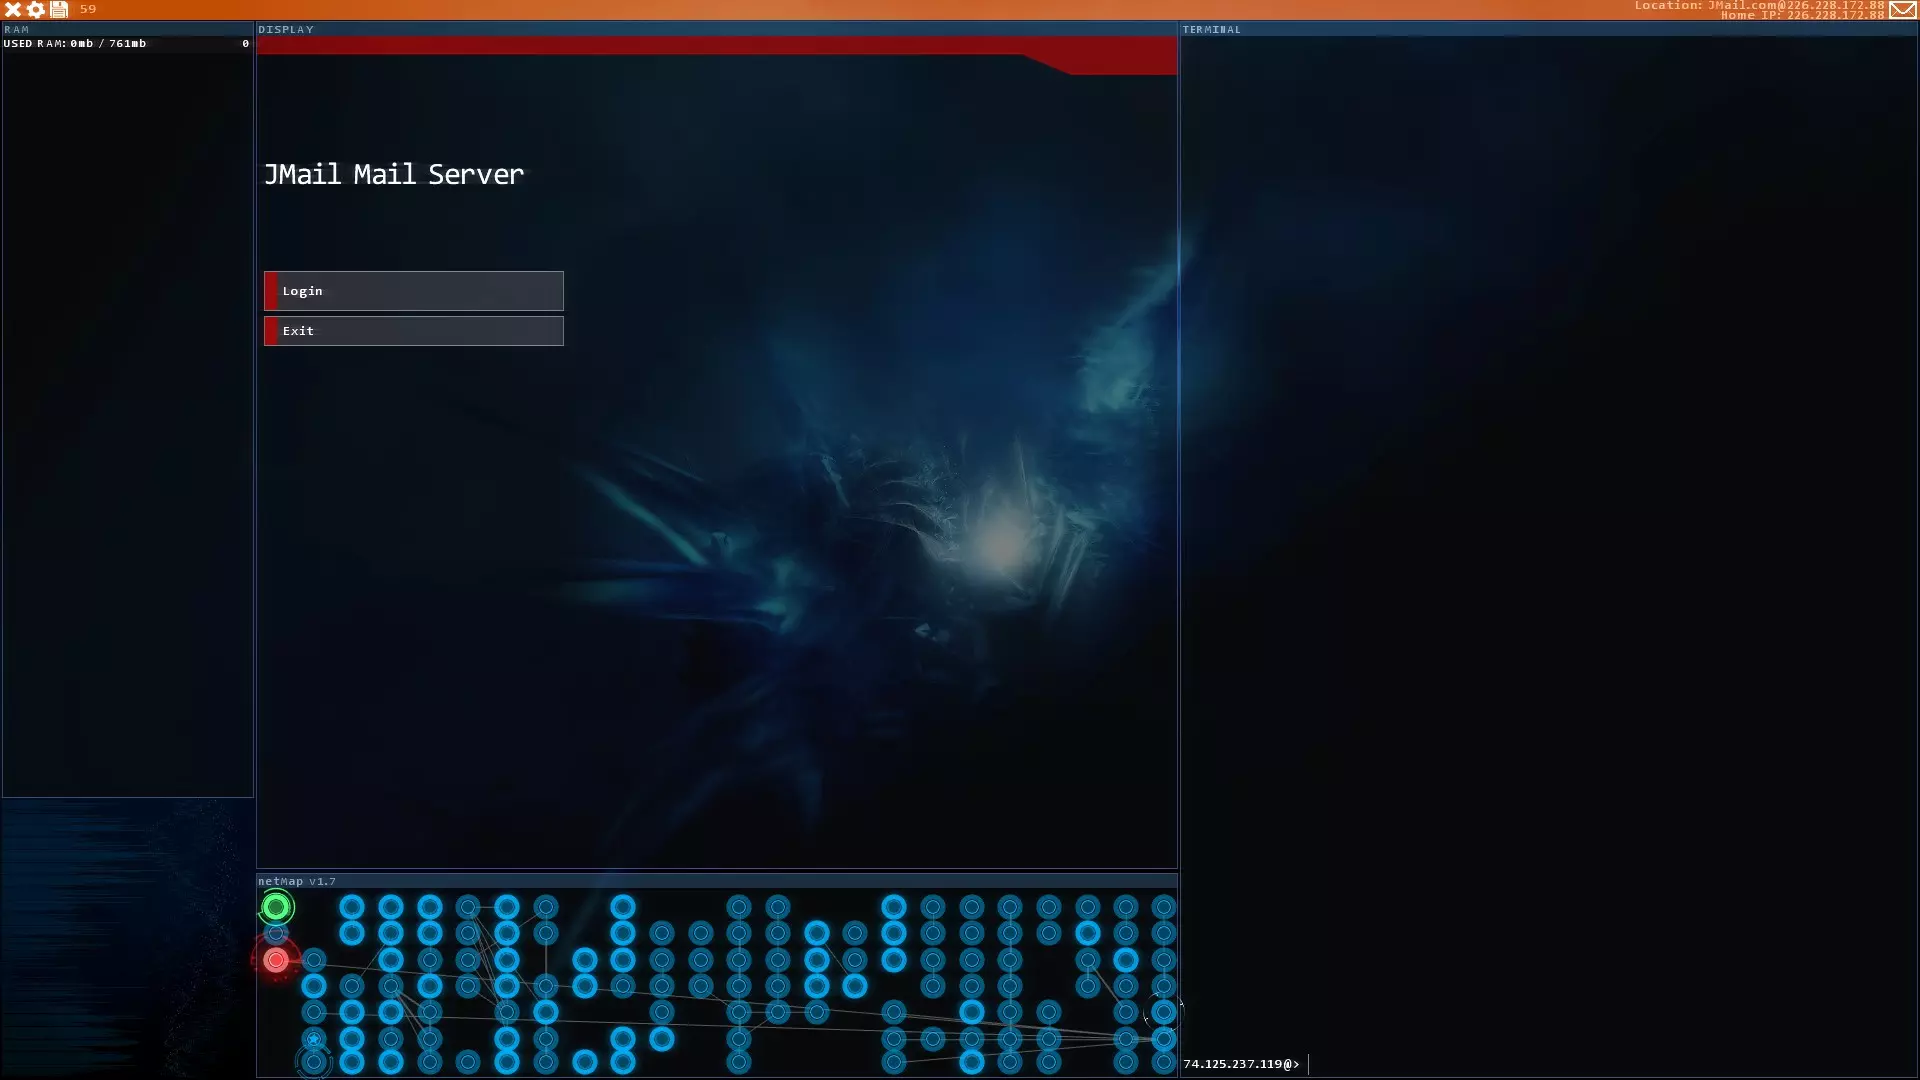Click the netMap node between green and red nodes

[276, 934]
